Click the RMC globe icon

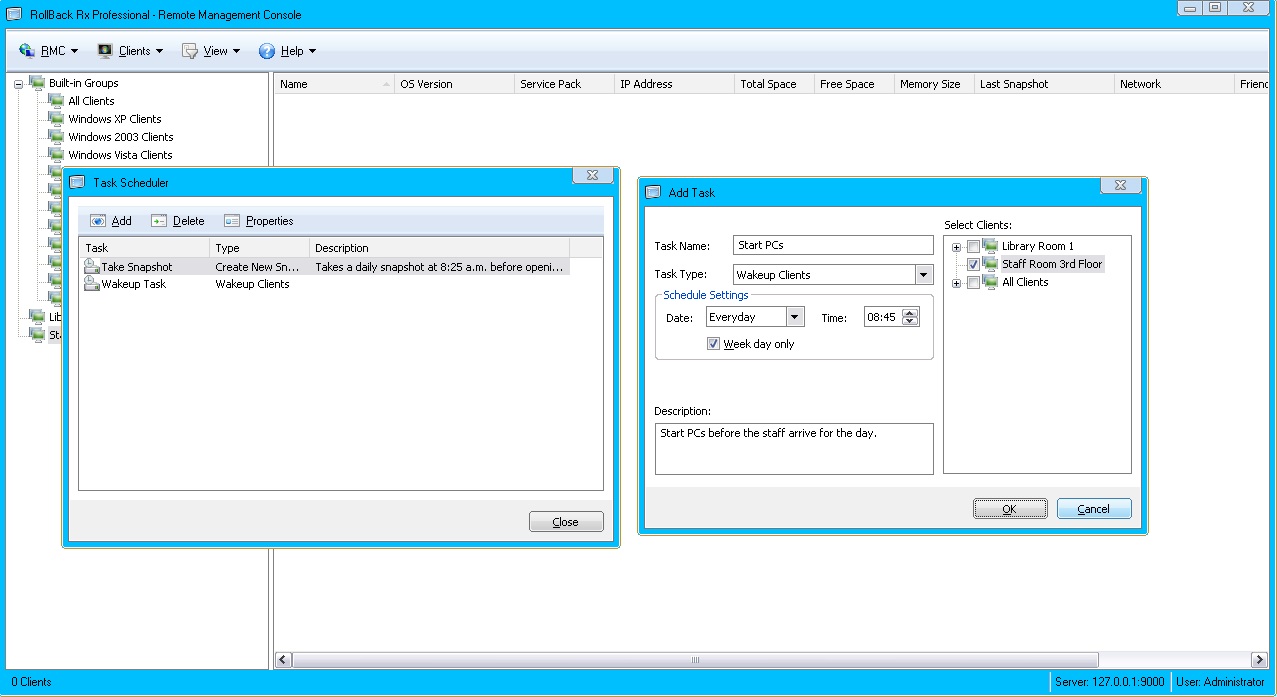tap(27, 51)
